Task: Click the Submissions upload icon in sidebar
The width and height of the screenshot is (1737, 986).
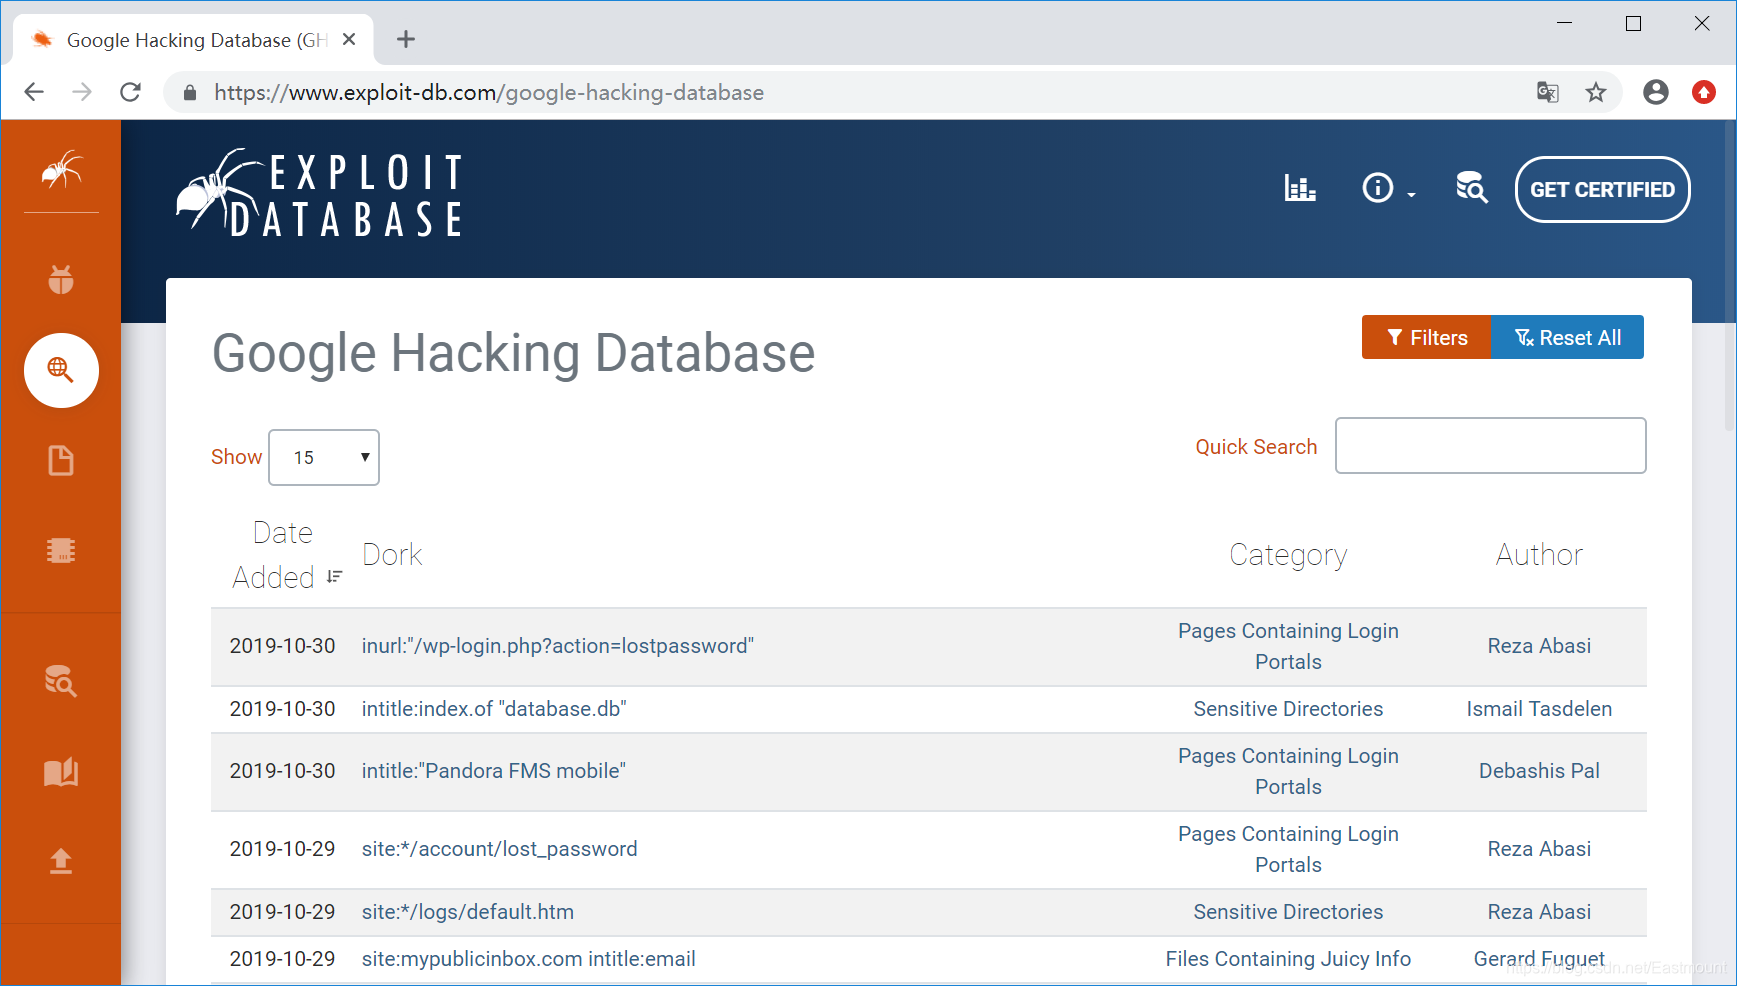Action: [61, 861]
